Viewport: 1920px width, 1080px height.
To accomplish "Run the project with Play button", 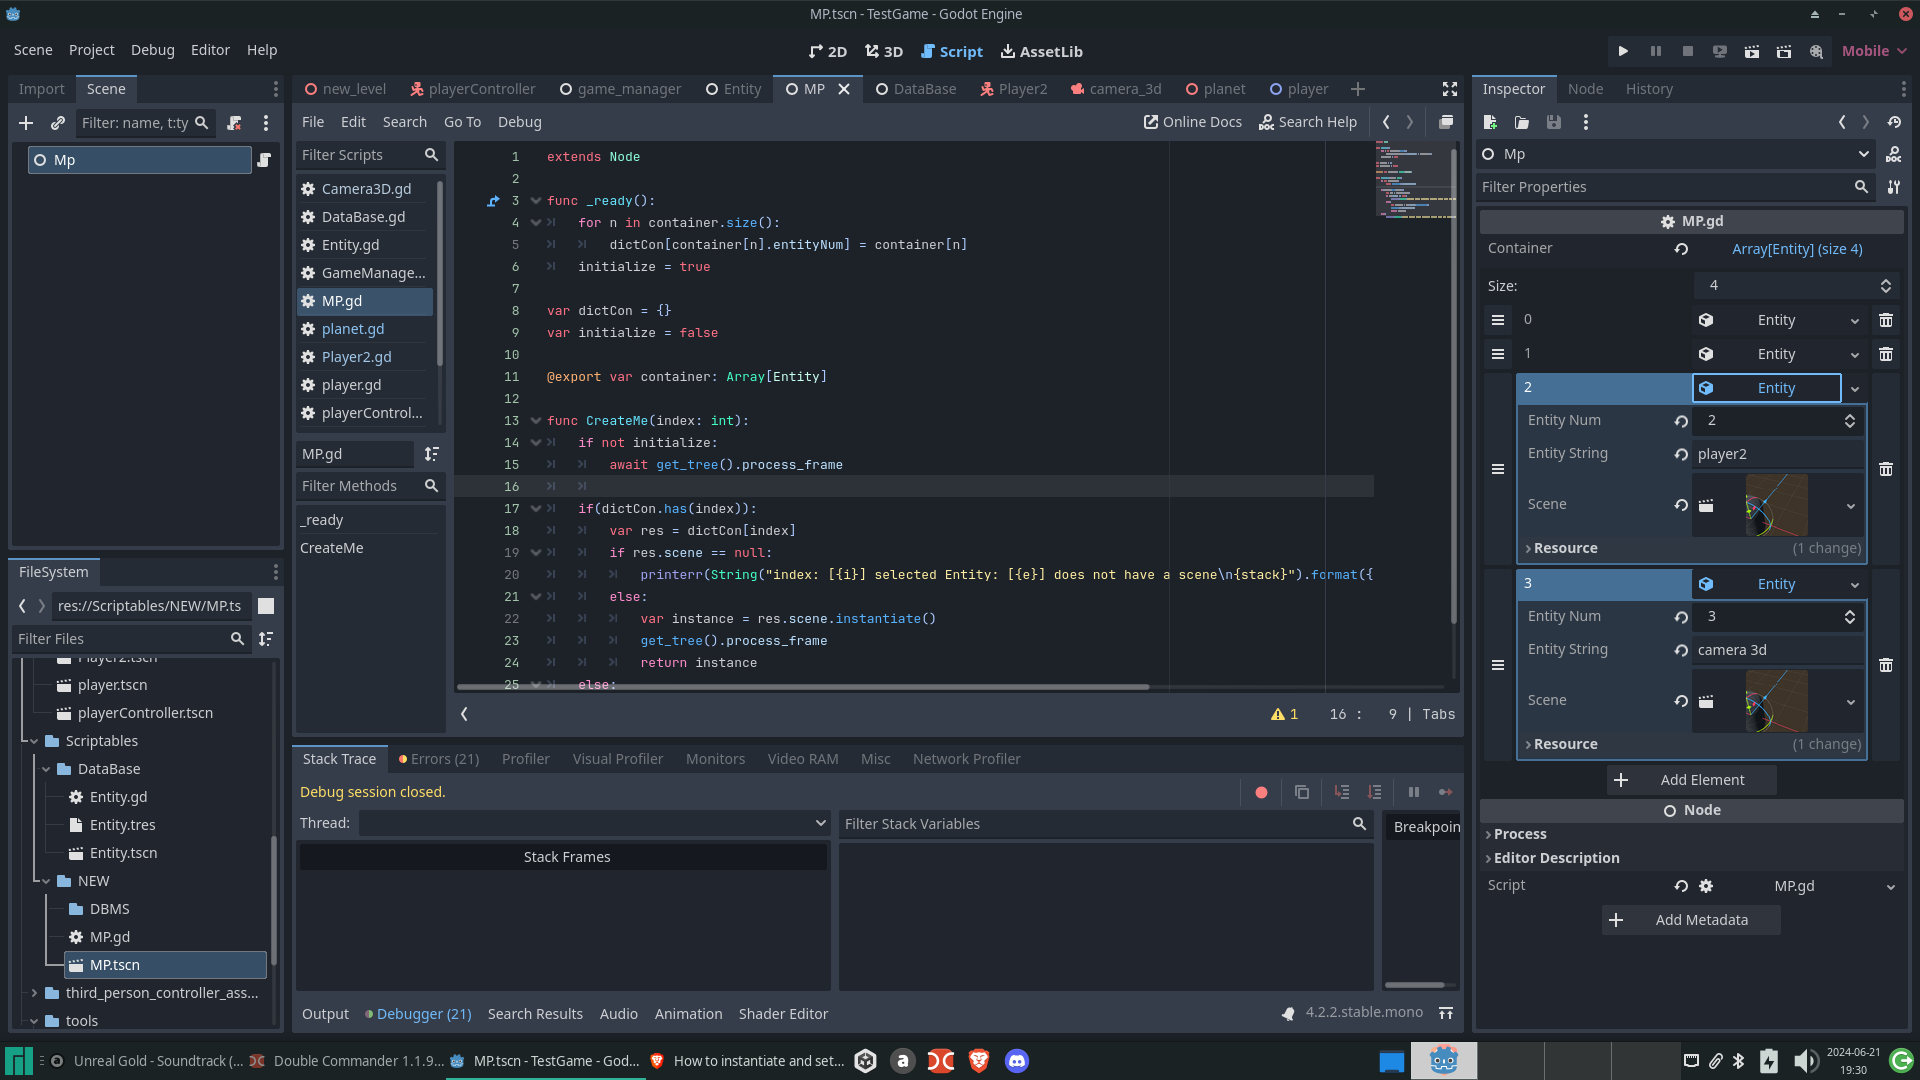I will pos(1623,51).
